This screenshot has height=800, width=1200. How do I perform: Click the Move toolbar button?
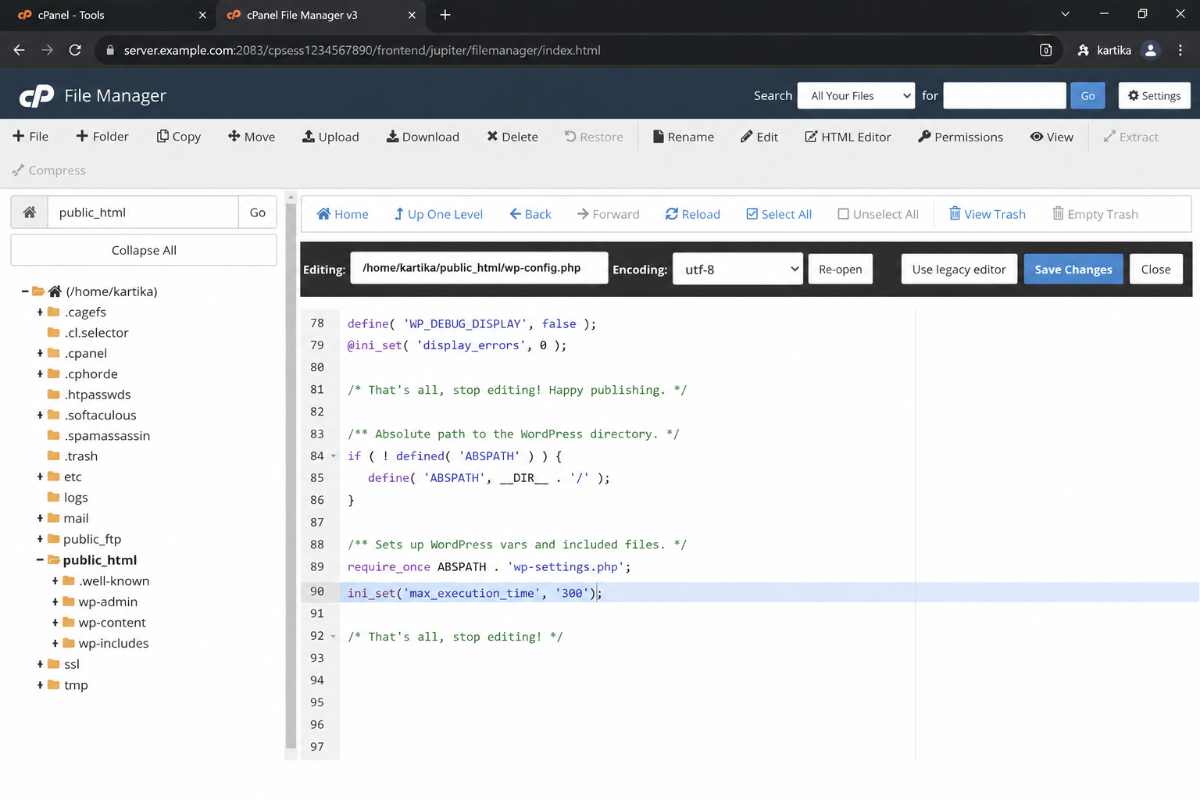click(251, 137)
